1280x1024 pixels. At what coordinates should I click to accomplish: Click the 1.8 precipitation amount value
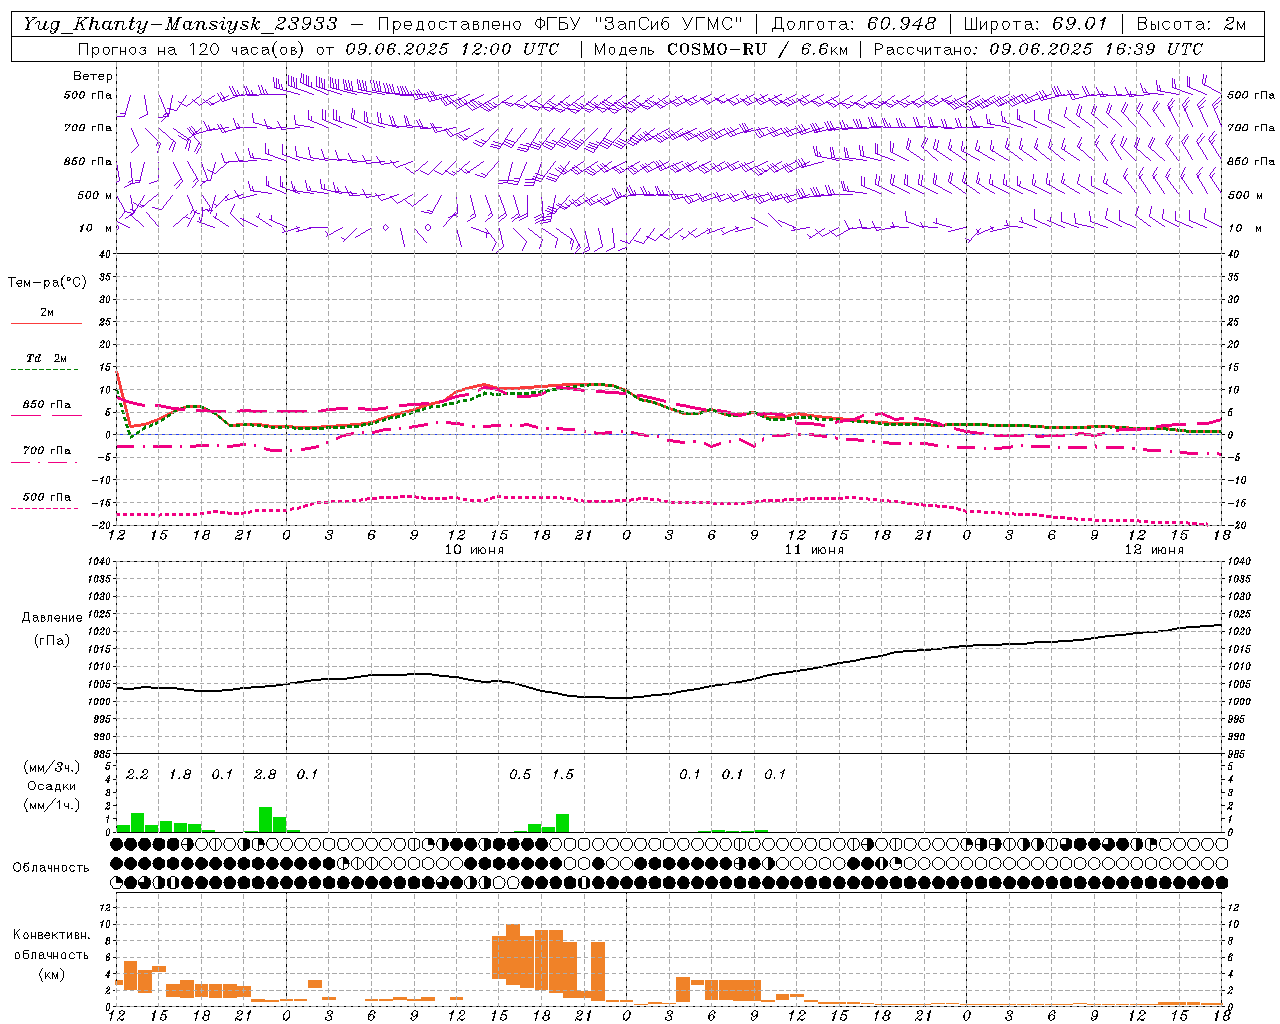pyautogui.click(x=180, y=774)
